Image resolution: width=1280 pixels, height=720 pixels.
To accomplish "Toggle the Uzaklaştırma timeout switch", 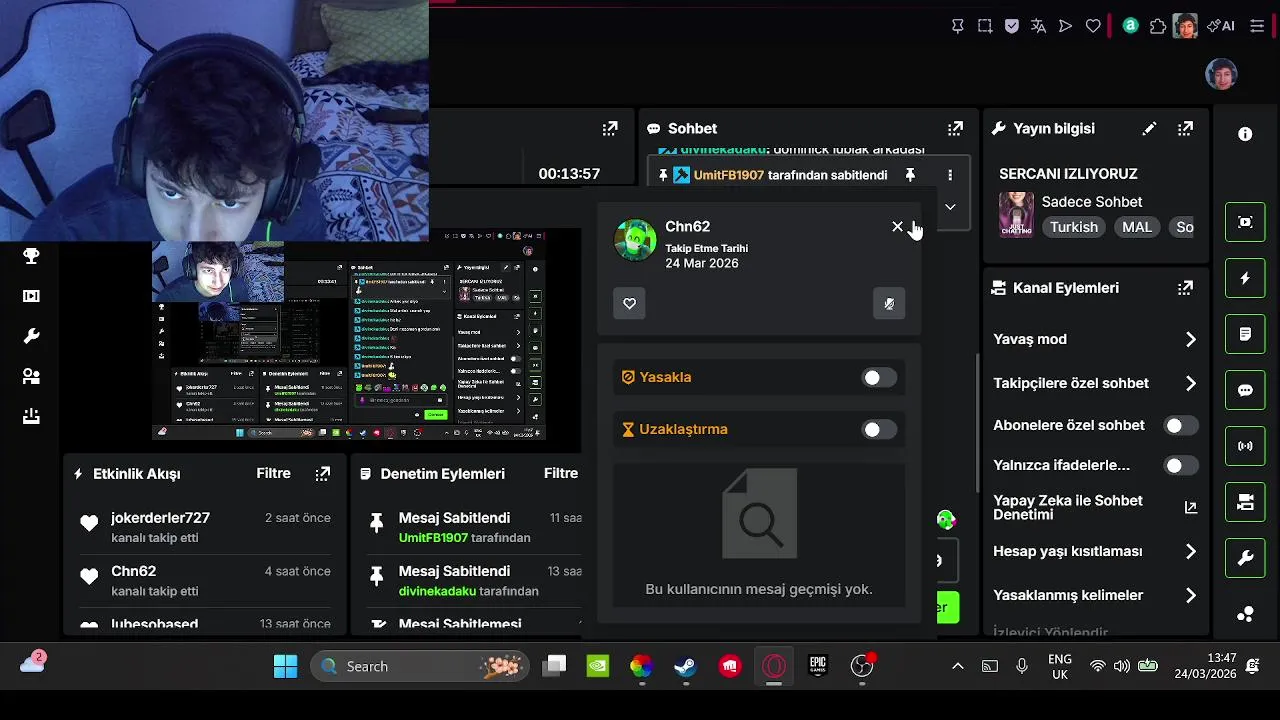I will (879, 429).
